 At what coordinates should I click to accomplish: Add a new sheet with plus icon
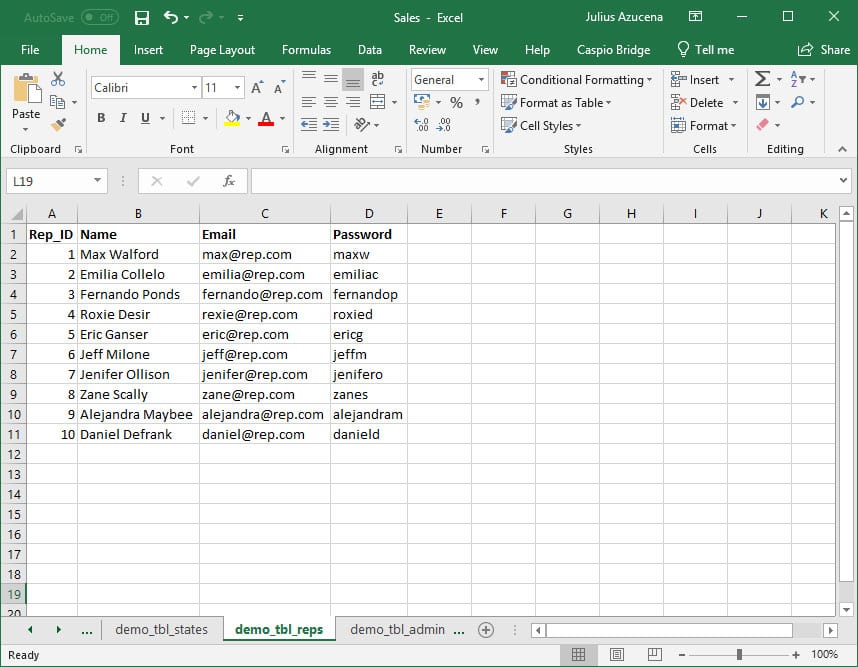coord(486,630)
